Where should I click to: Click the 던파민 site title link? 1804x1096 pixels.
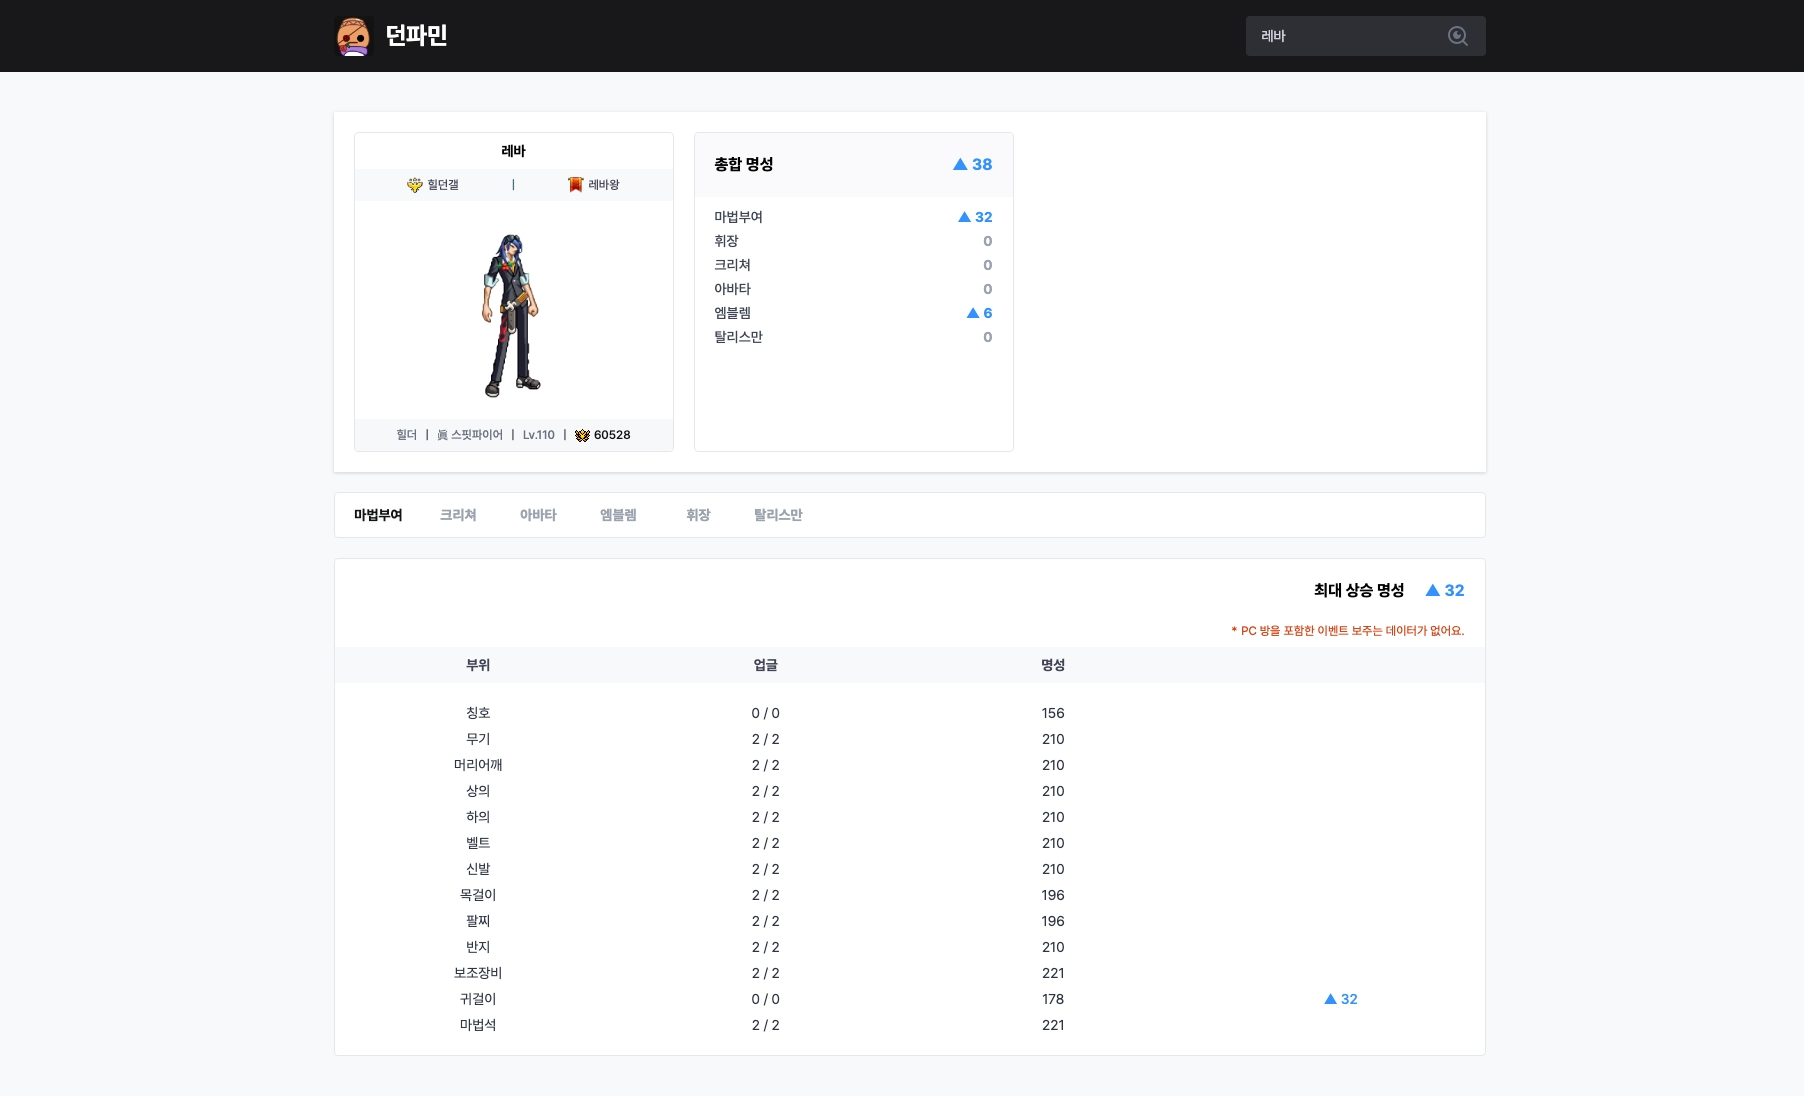416,36
